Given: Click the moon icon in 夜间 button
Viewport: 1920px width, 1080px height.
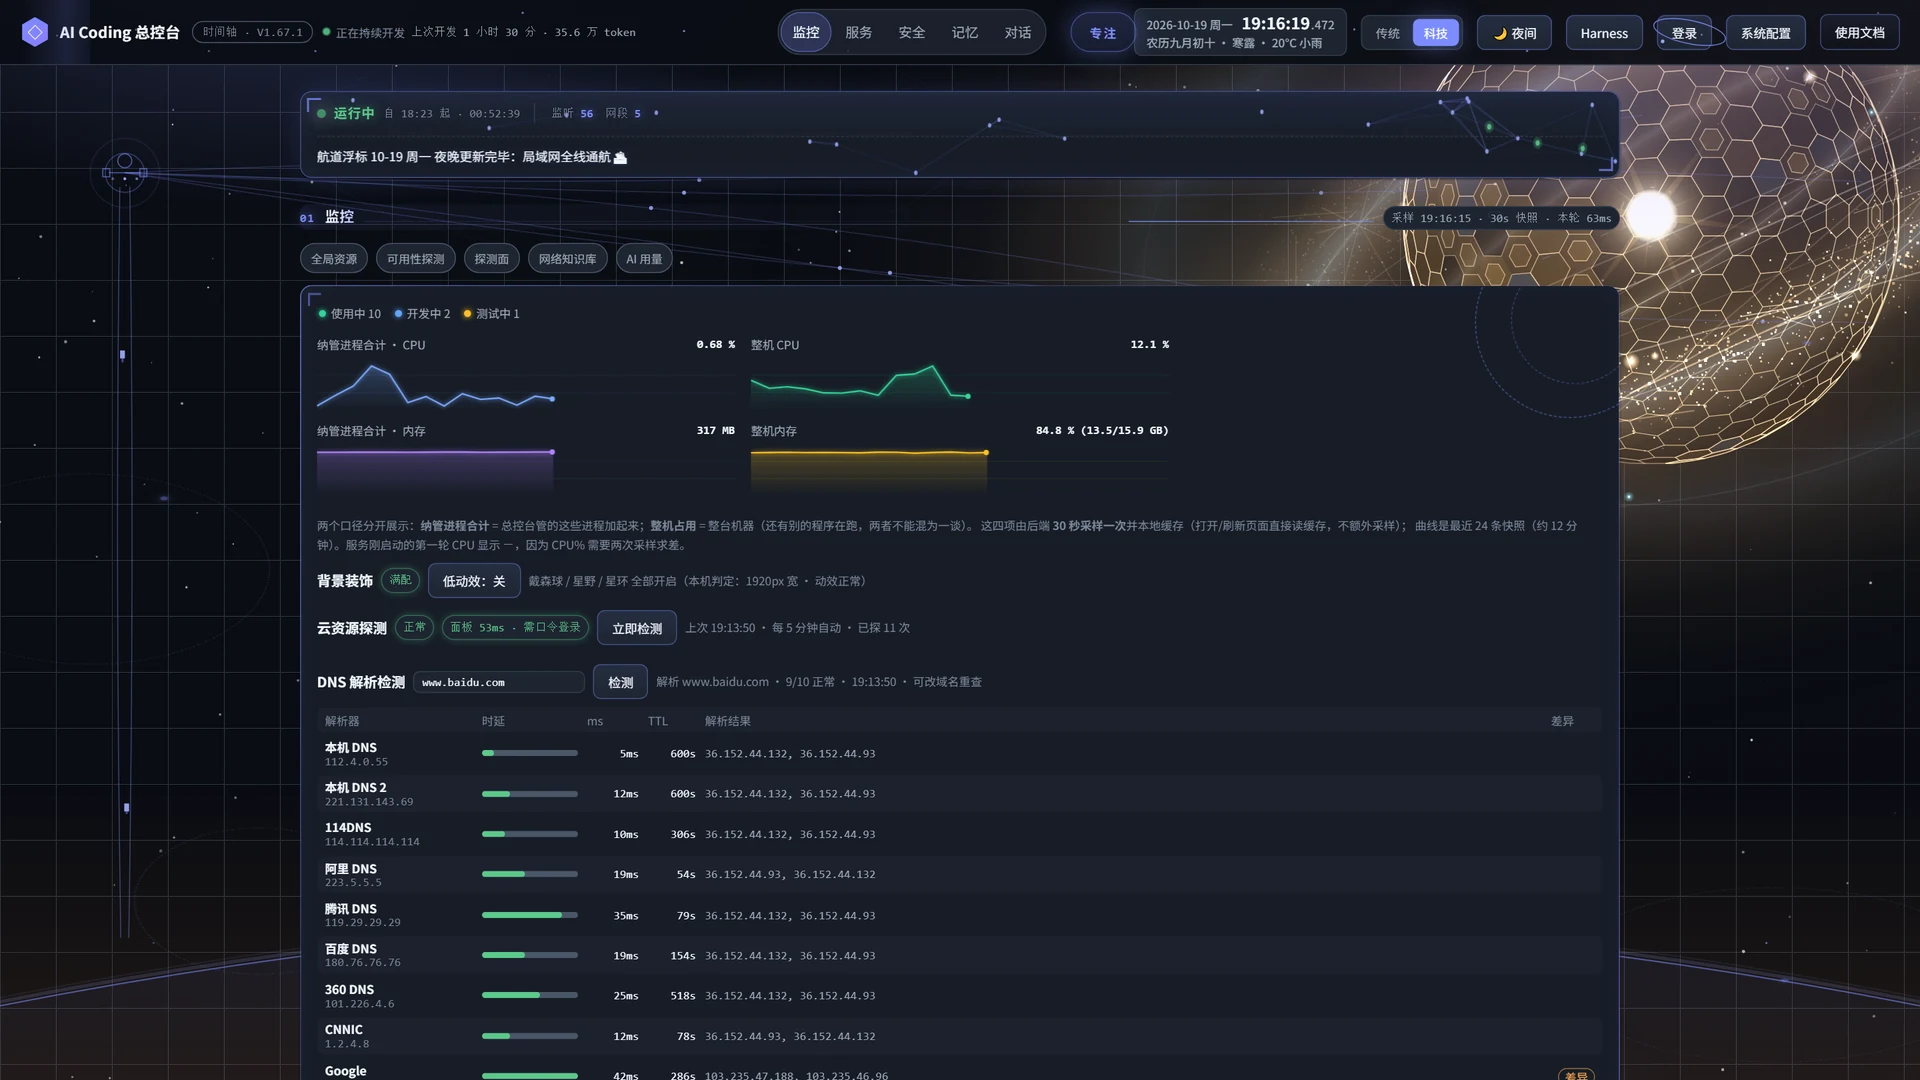Looking at the screenshot, I should (1500, 33).
